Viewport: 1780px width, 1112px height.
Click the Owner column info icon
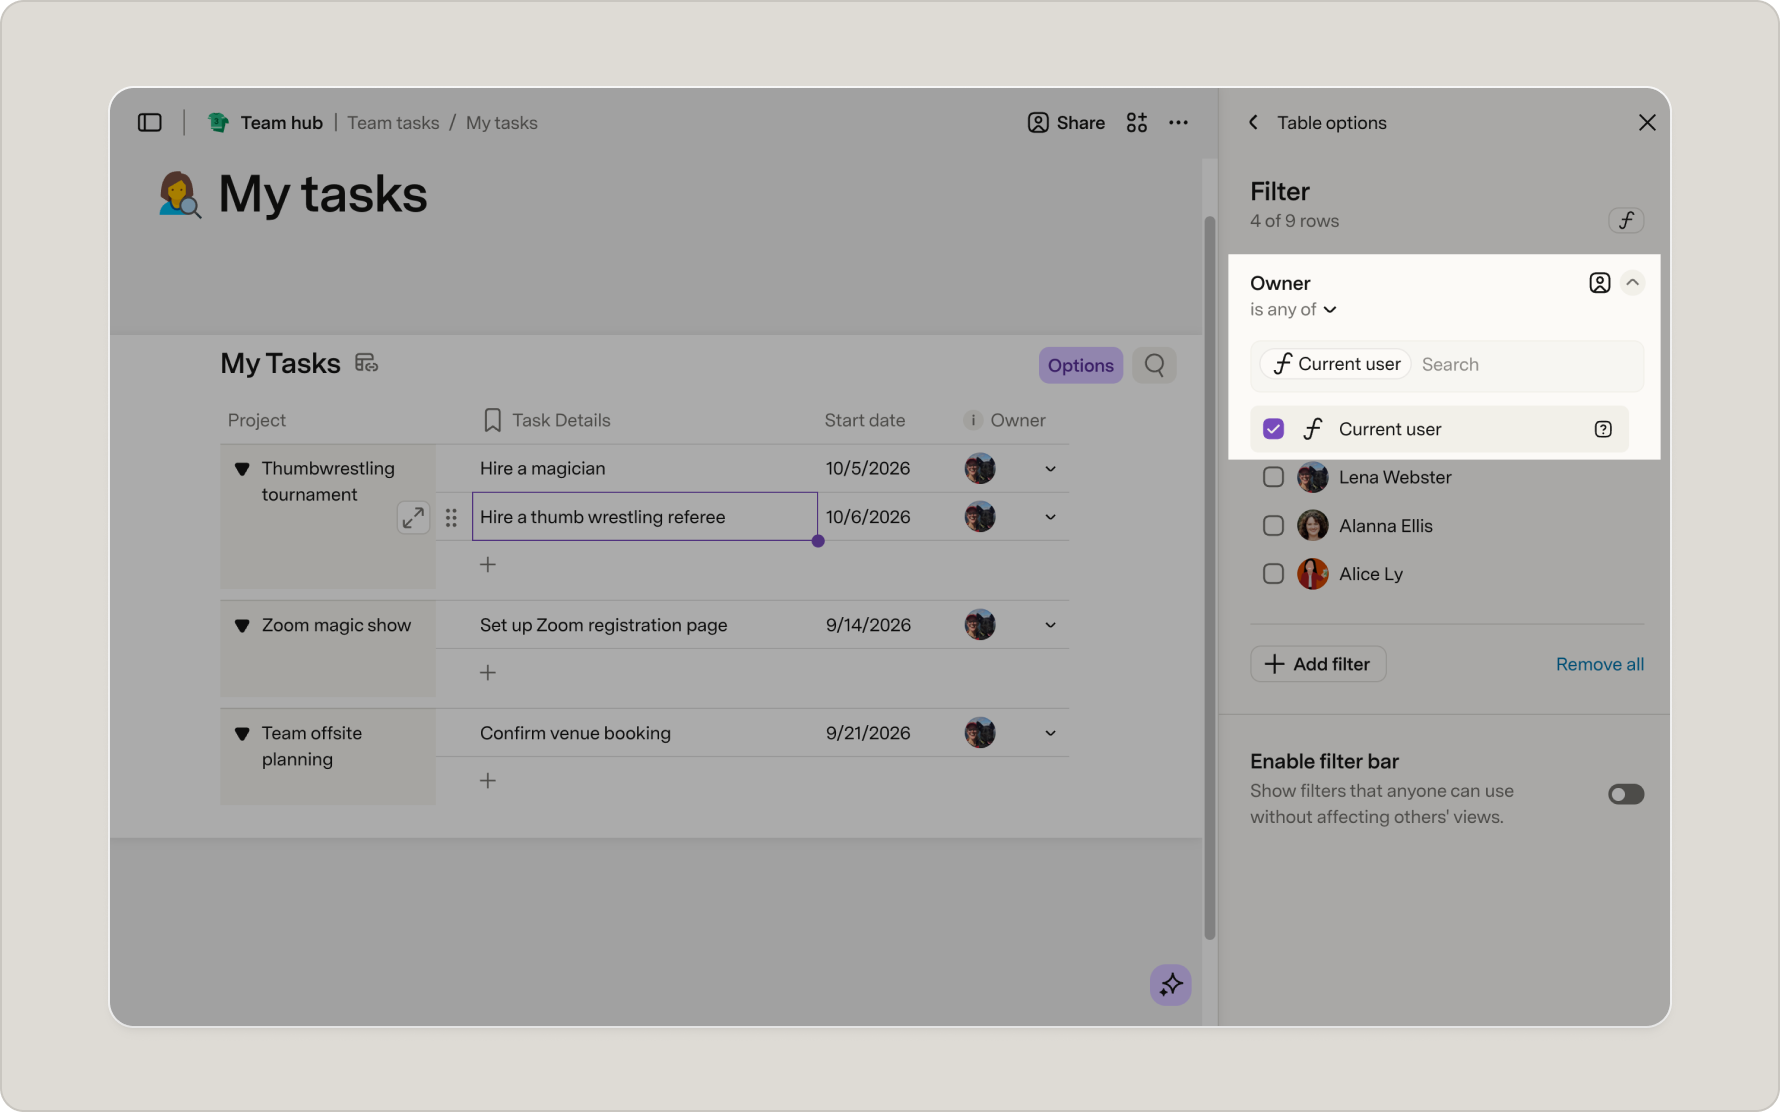click(972, 420)
